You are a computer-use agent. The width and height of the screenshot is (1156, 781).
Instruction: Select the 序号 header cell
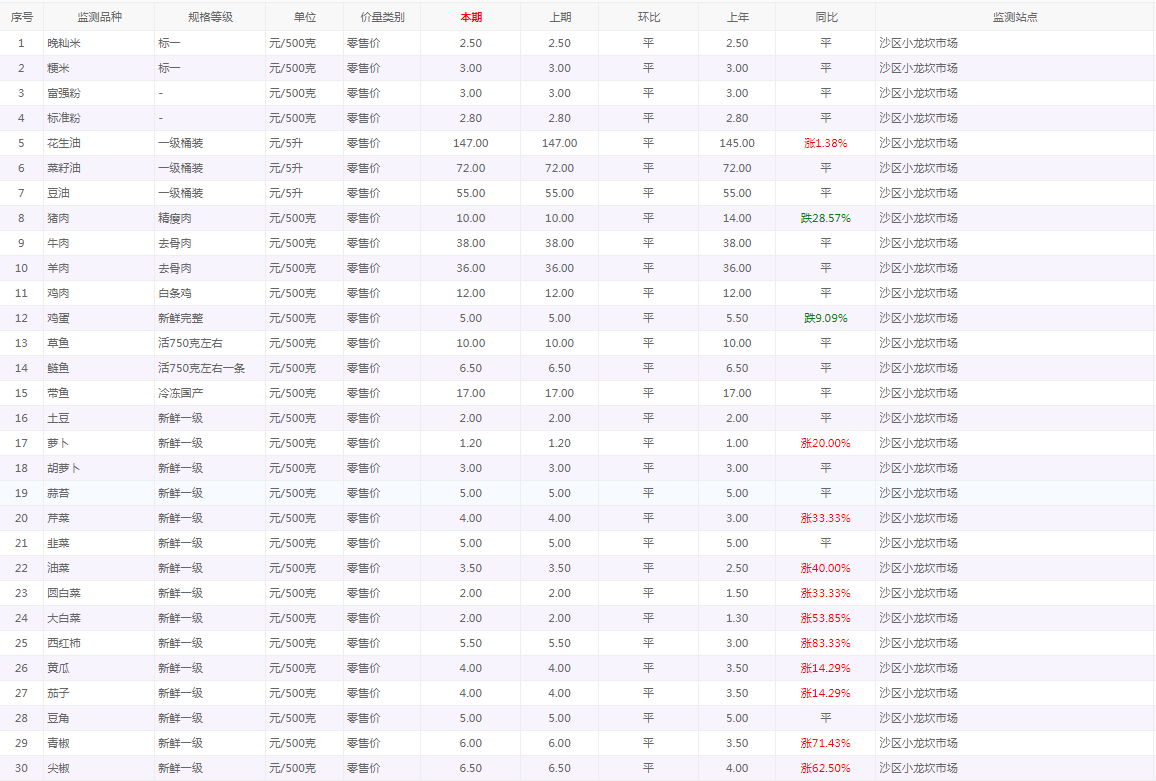point(21,17)
